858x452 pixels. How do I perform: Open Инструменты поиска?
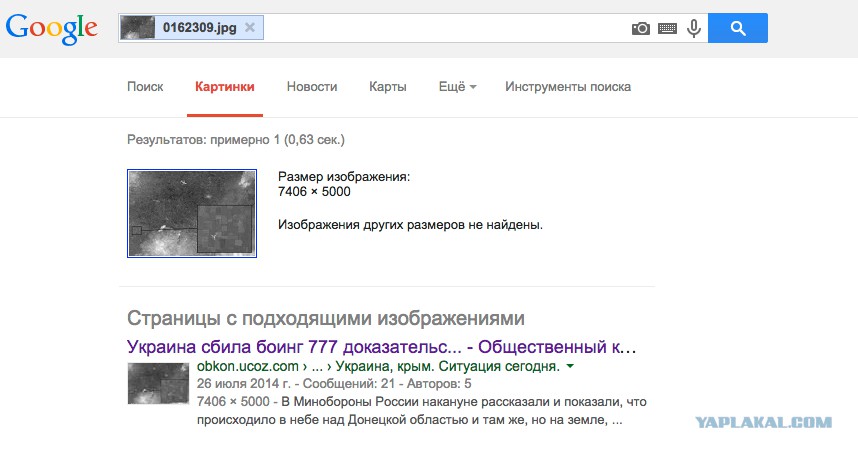568,86
